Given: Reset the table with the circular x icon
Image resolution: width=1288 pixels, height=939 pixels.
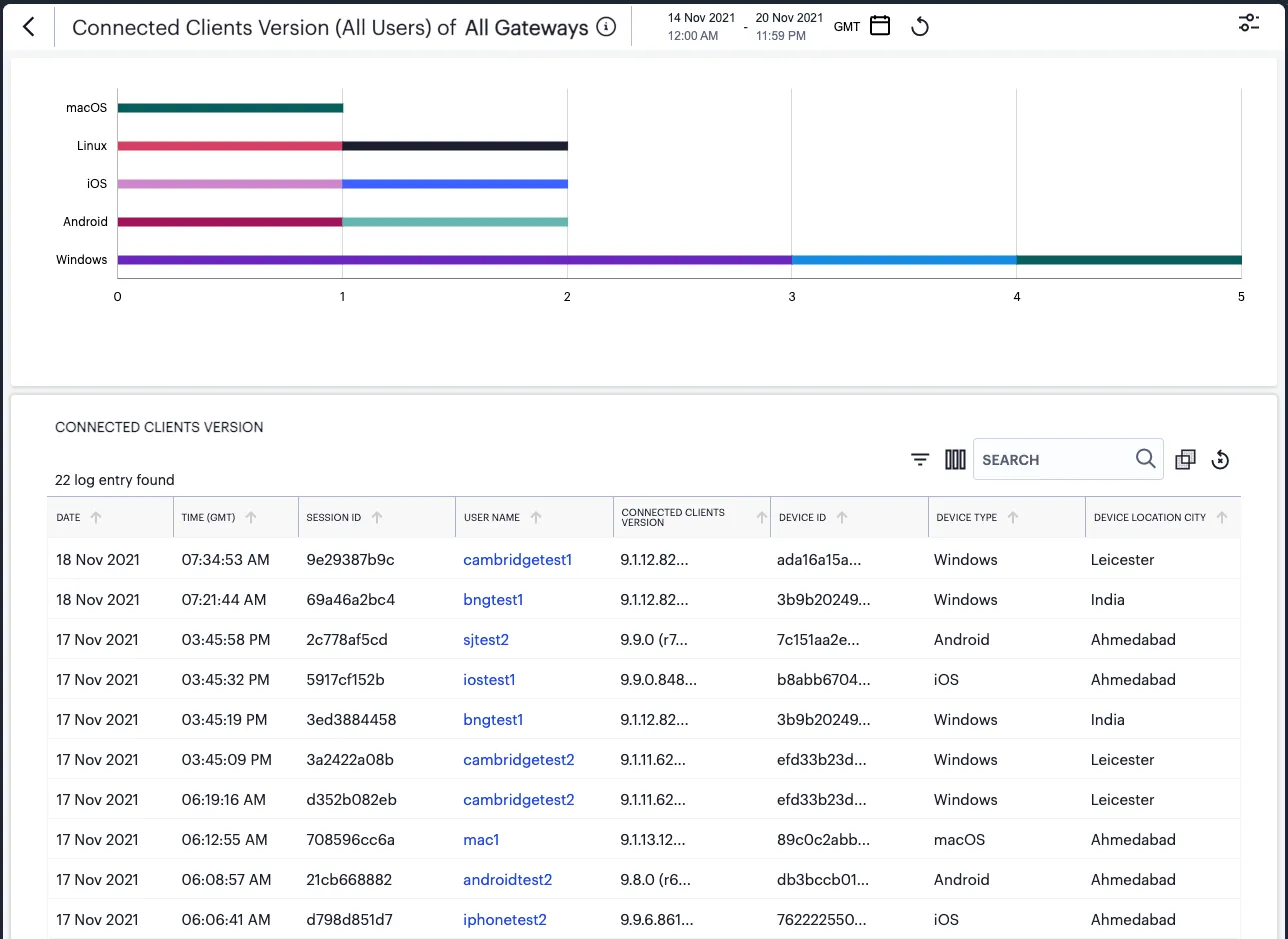Looking at the screenshot, I should tap(1220, 459).
